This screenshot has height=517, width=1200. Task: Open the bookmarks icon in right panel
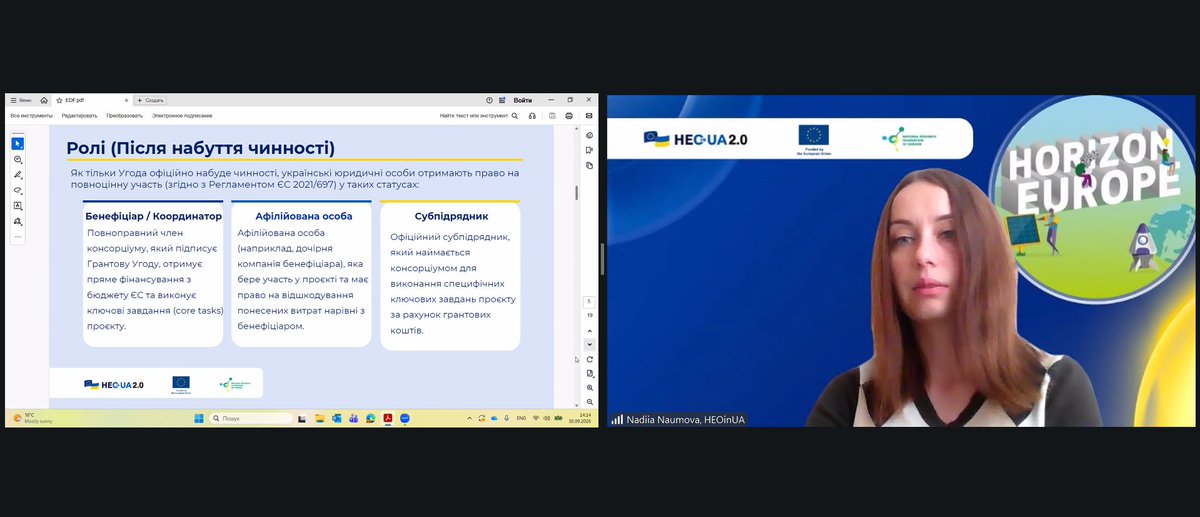coord(589,150)
